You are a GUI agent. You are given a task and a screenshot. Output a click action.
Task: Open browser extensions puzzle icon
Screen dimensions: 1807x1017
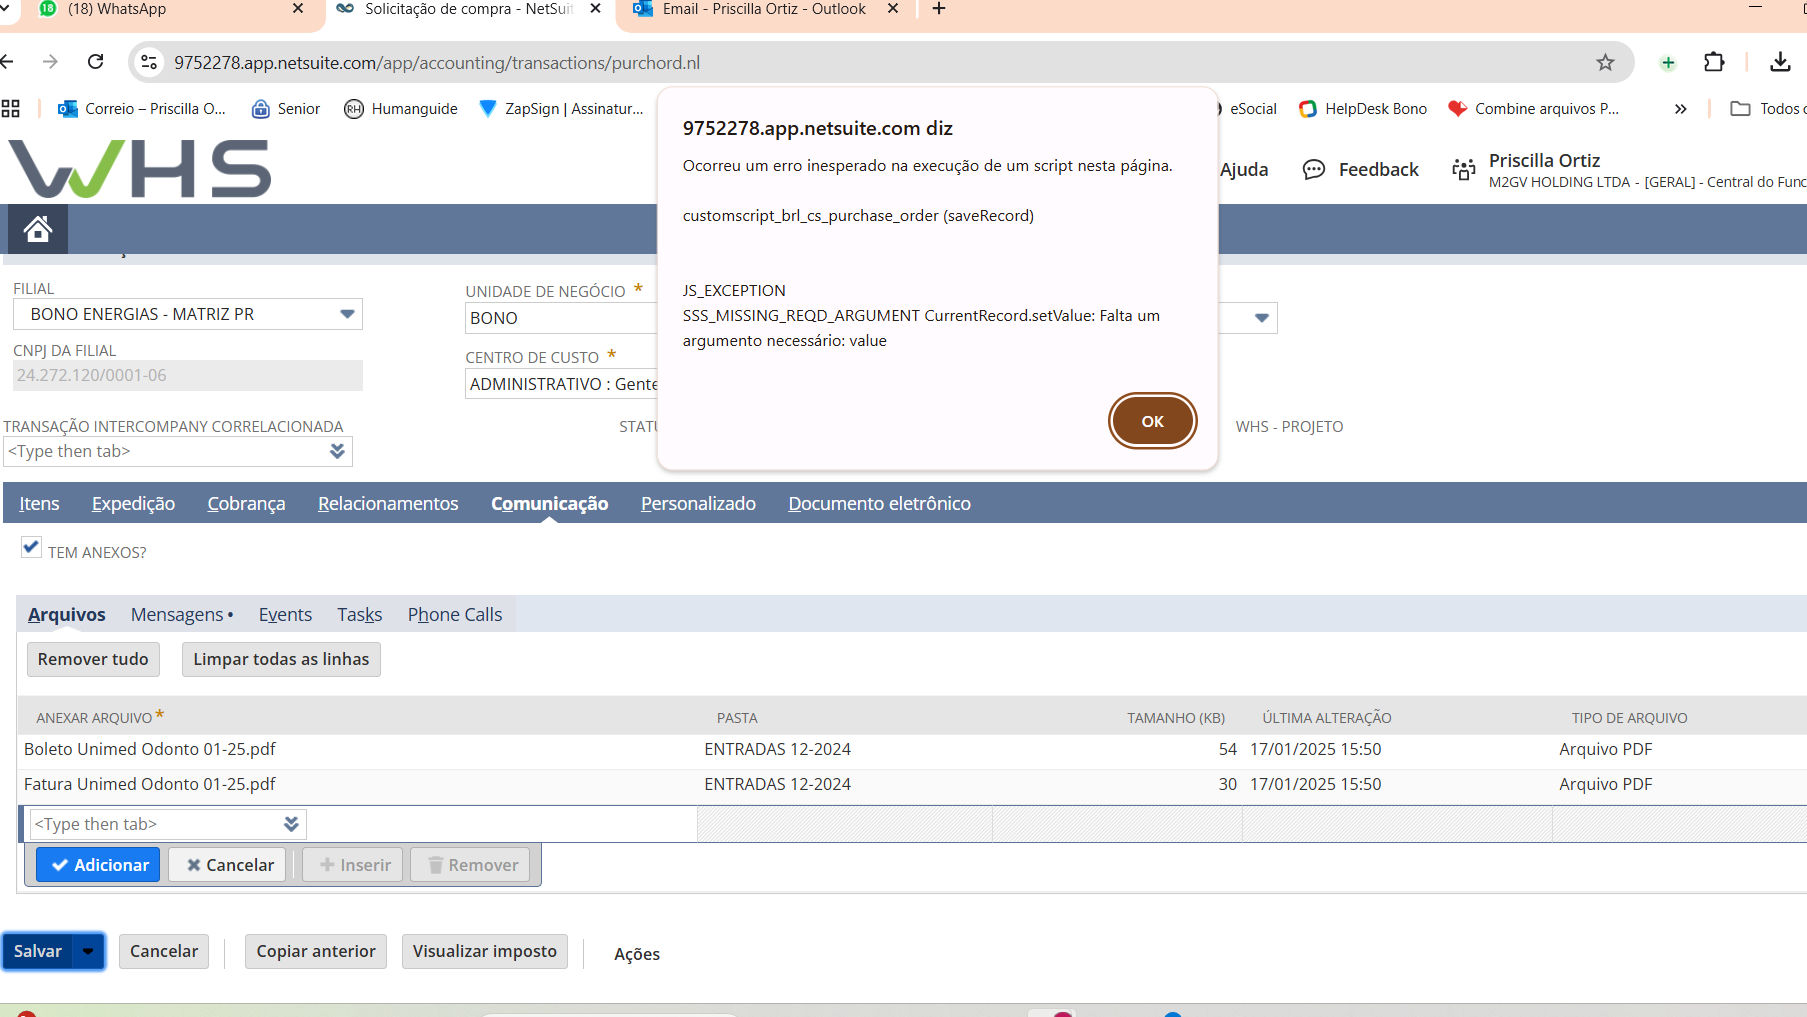click(1714, 62)
